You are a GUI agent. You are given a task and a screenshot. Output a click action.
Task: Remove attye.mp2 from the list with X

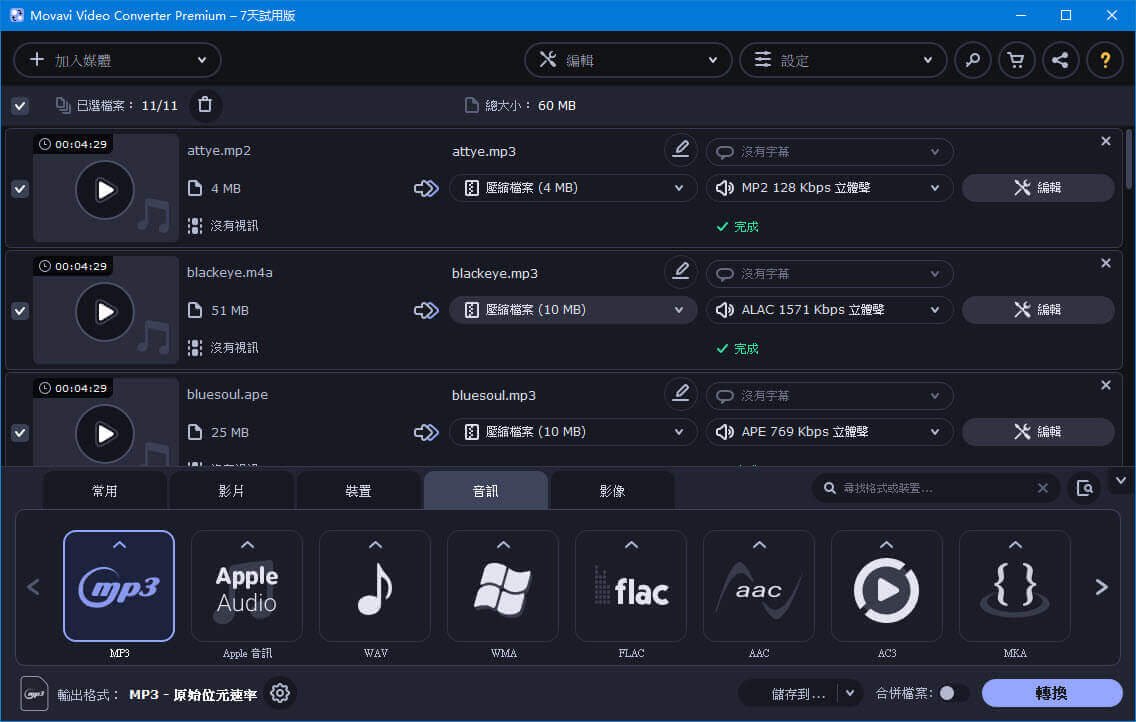1106,141
